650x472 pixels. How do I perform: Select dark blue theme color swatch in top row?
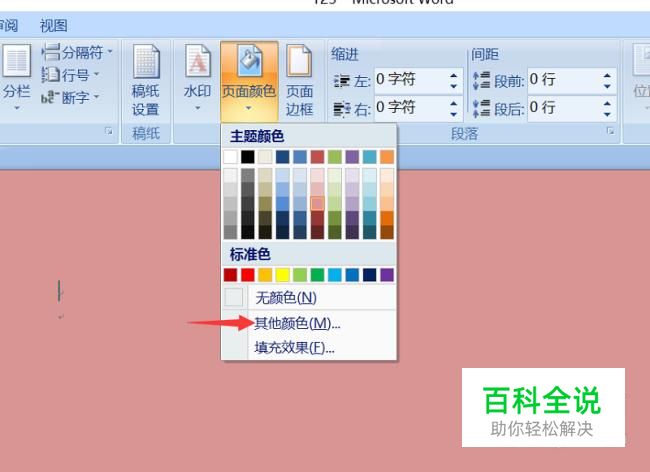(x=282, y=157)
